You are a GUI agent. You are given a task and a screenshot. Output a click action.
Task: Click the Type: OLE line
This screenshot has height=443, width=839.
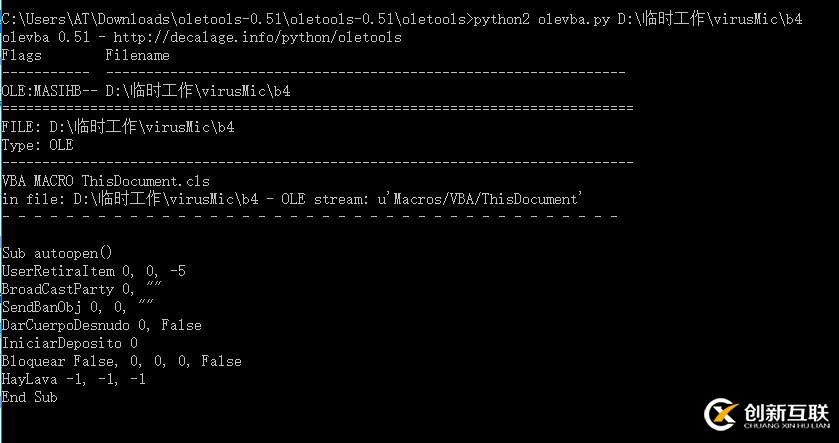pos(37,145)
